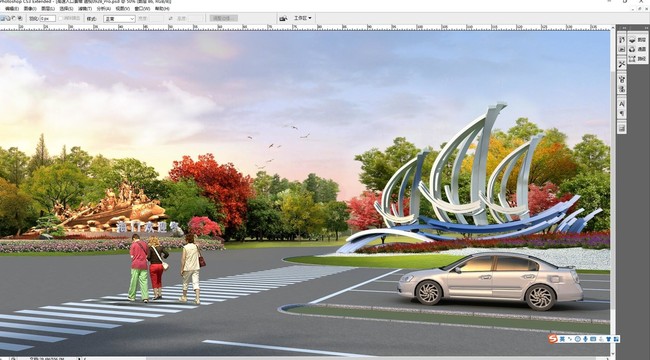
Task: Open the Character panel icon
Action: point(622,104)
